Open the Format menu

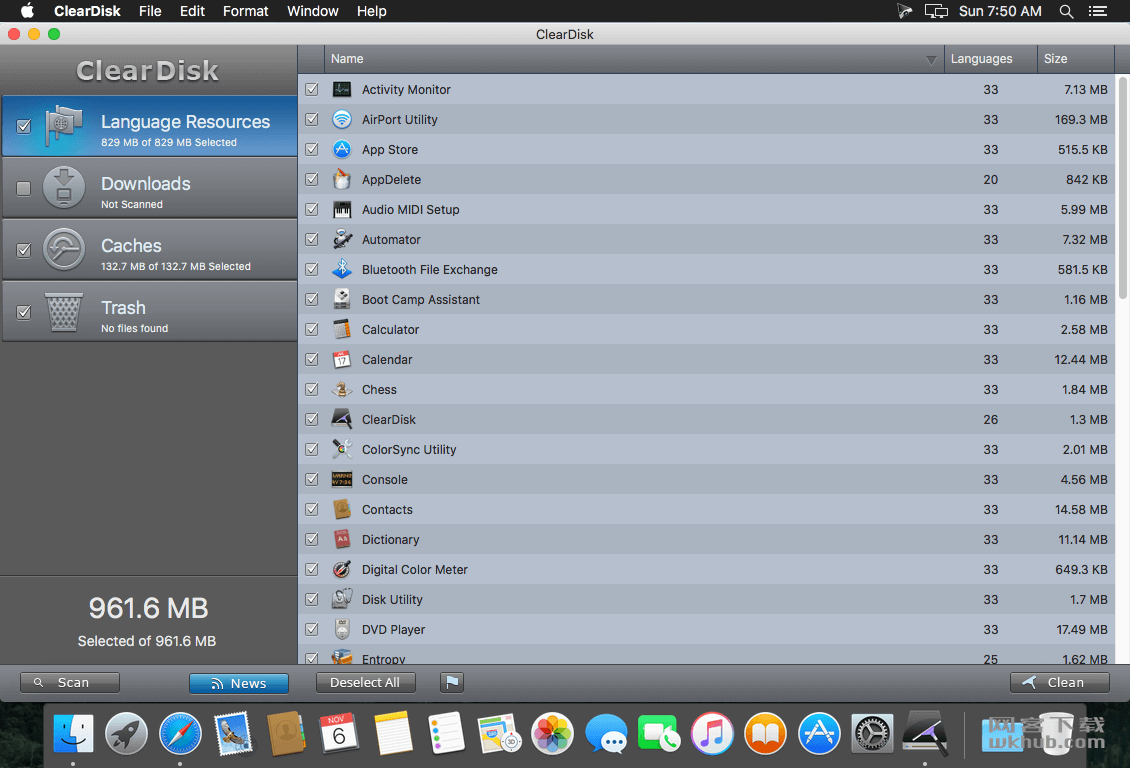pyautogui.click(x=245, y=11)
